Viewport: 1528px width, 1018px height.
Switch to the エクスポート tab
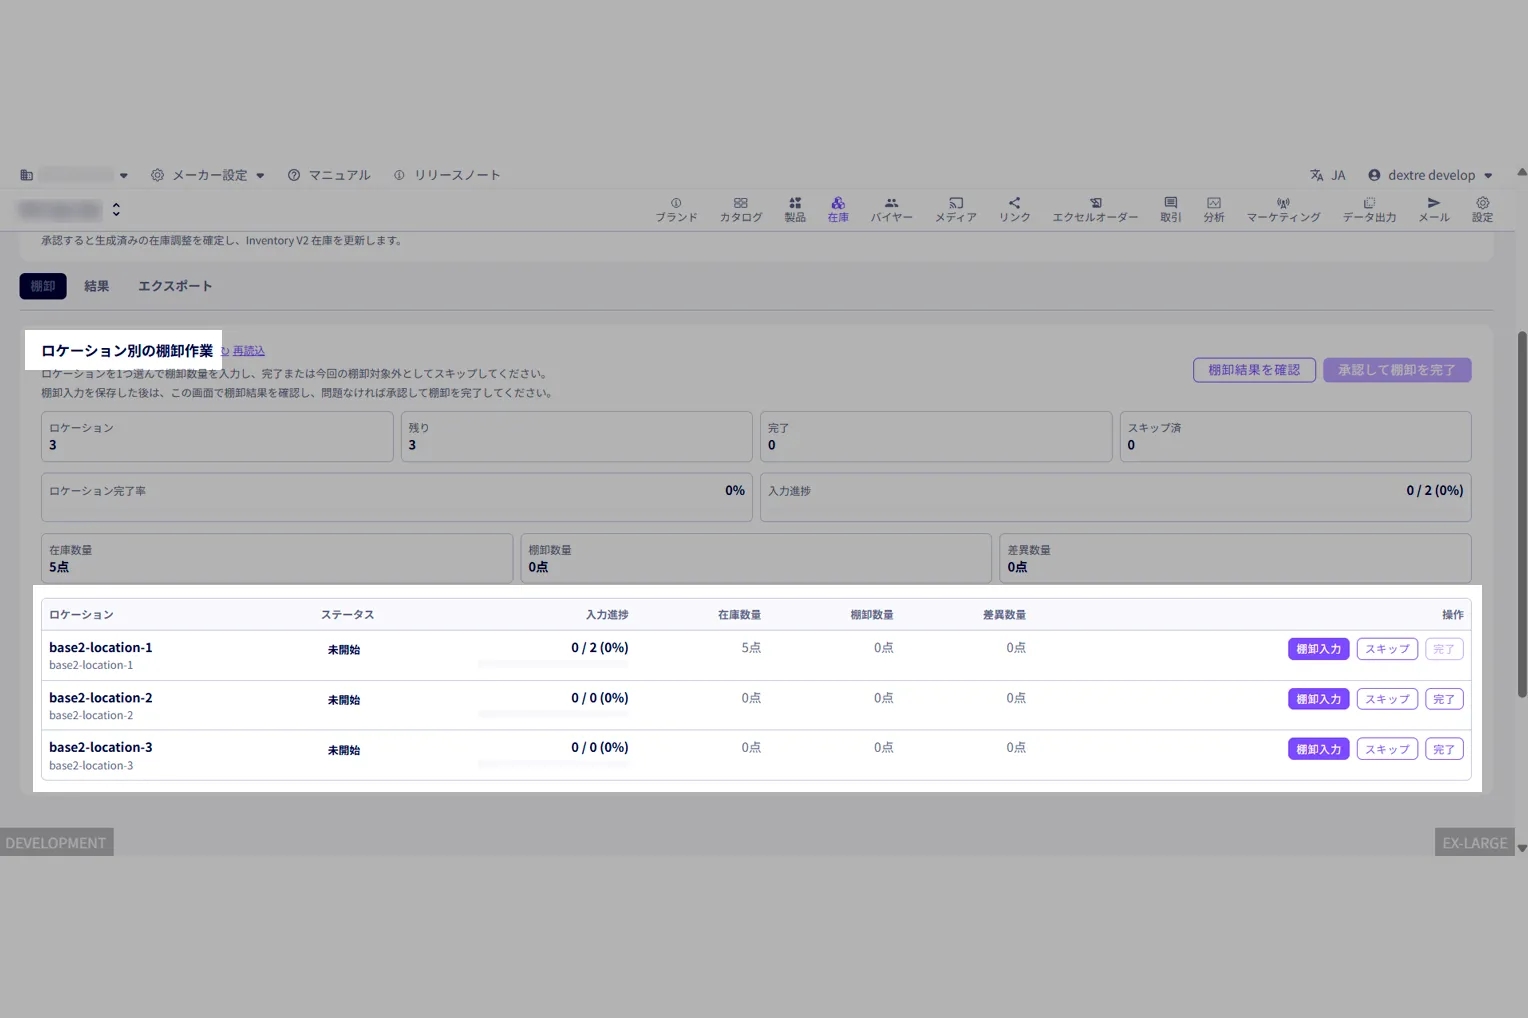click(175, 286)
